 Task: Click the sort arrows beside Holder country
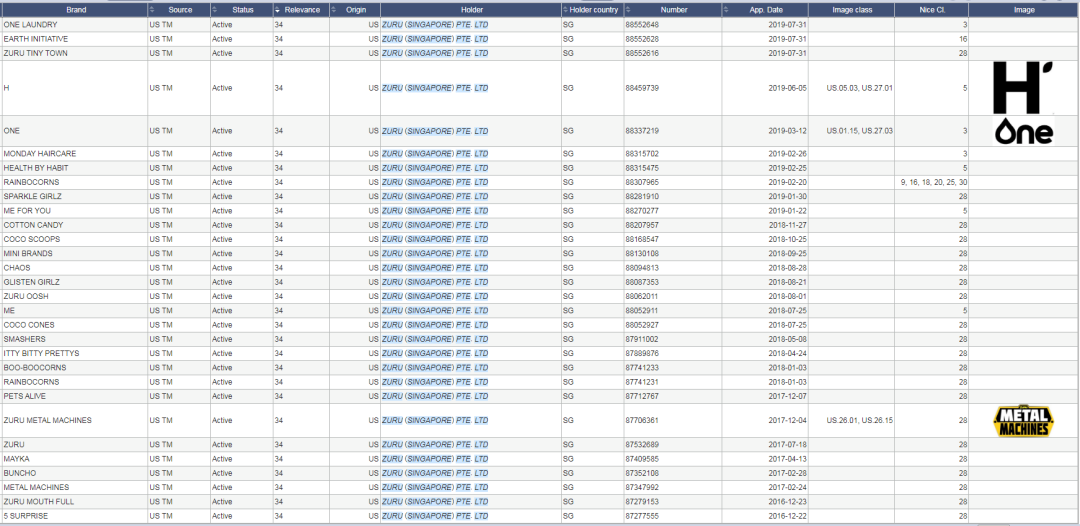pos(565,10)
